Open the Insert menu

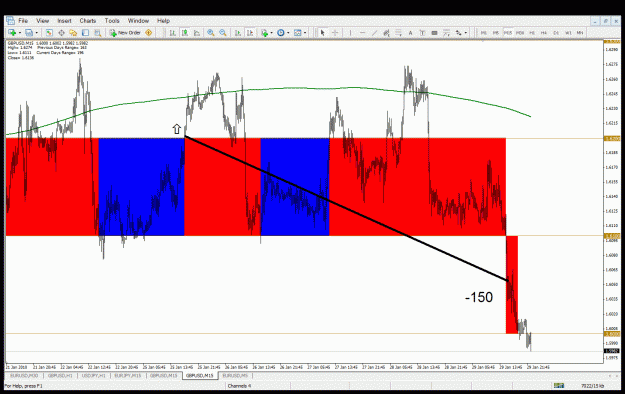[64, 21]
